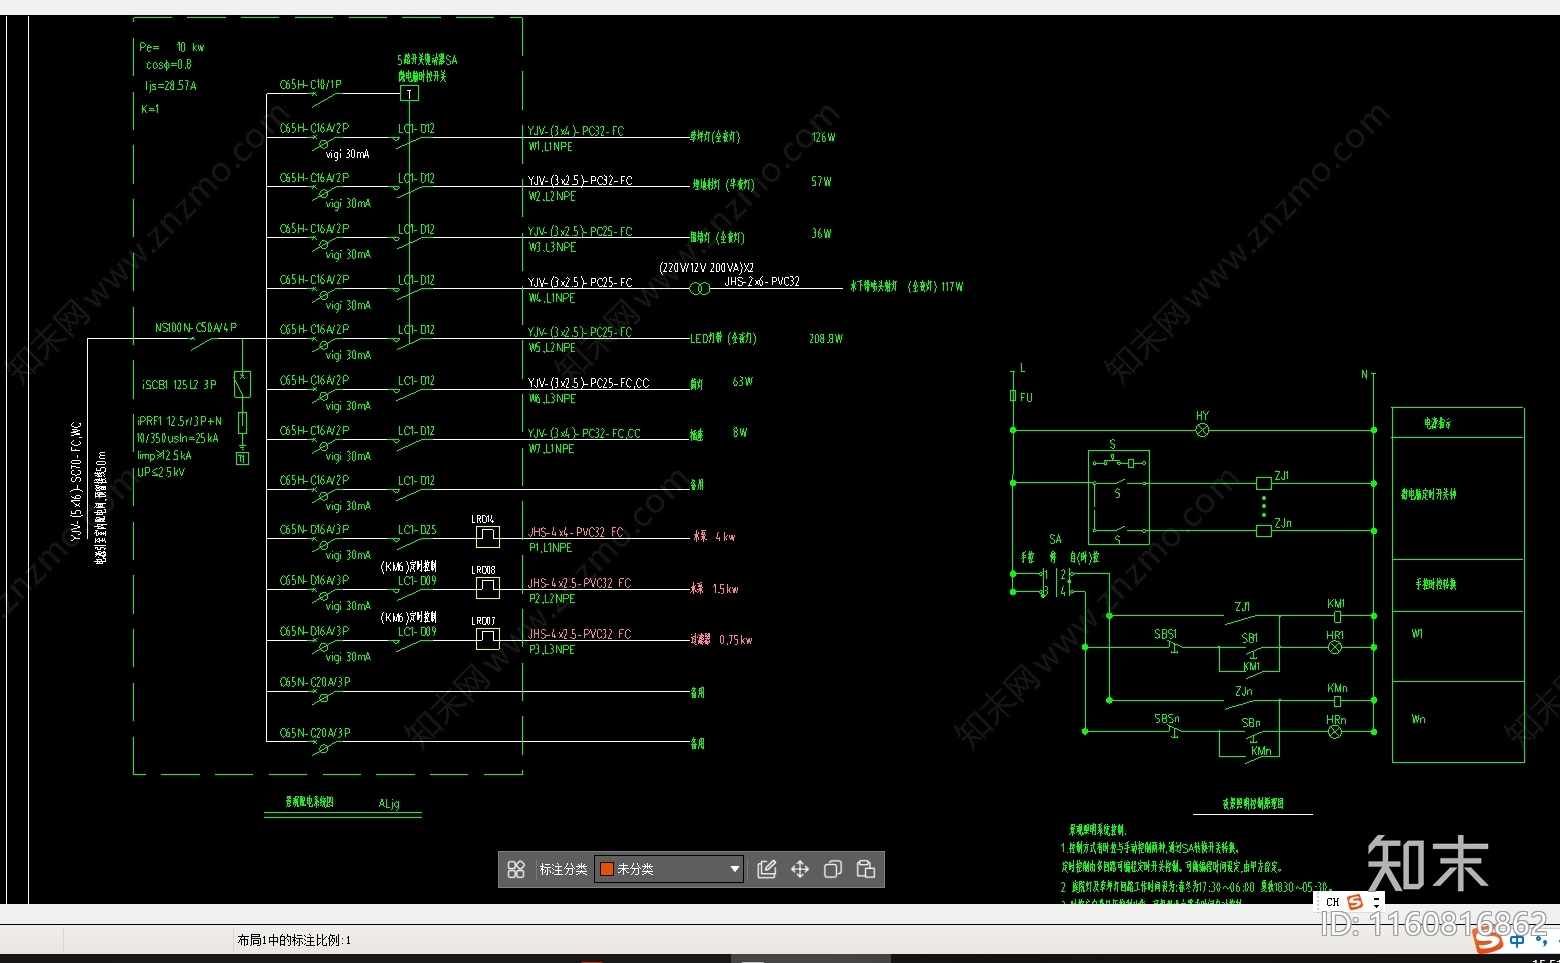The height and width of the screenshot is (963, 1560).
Task: Toggle the 中 Chinese input mode indicator
Action: (1518, 940)
